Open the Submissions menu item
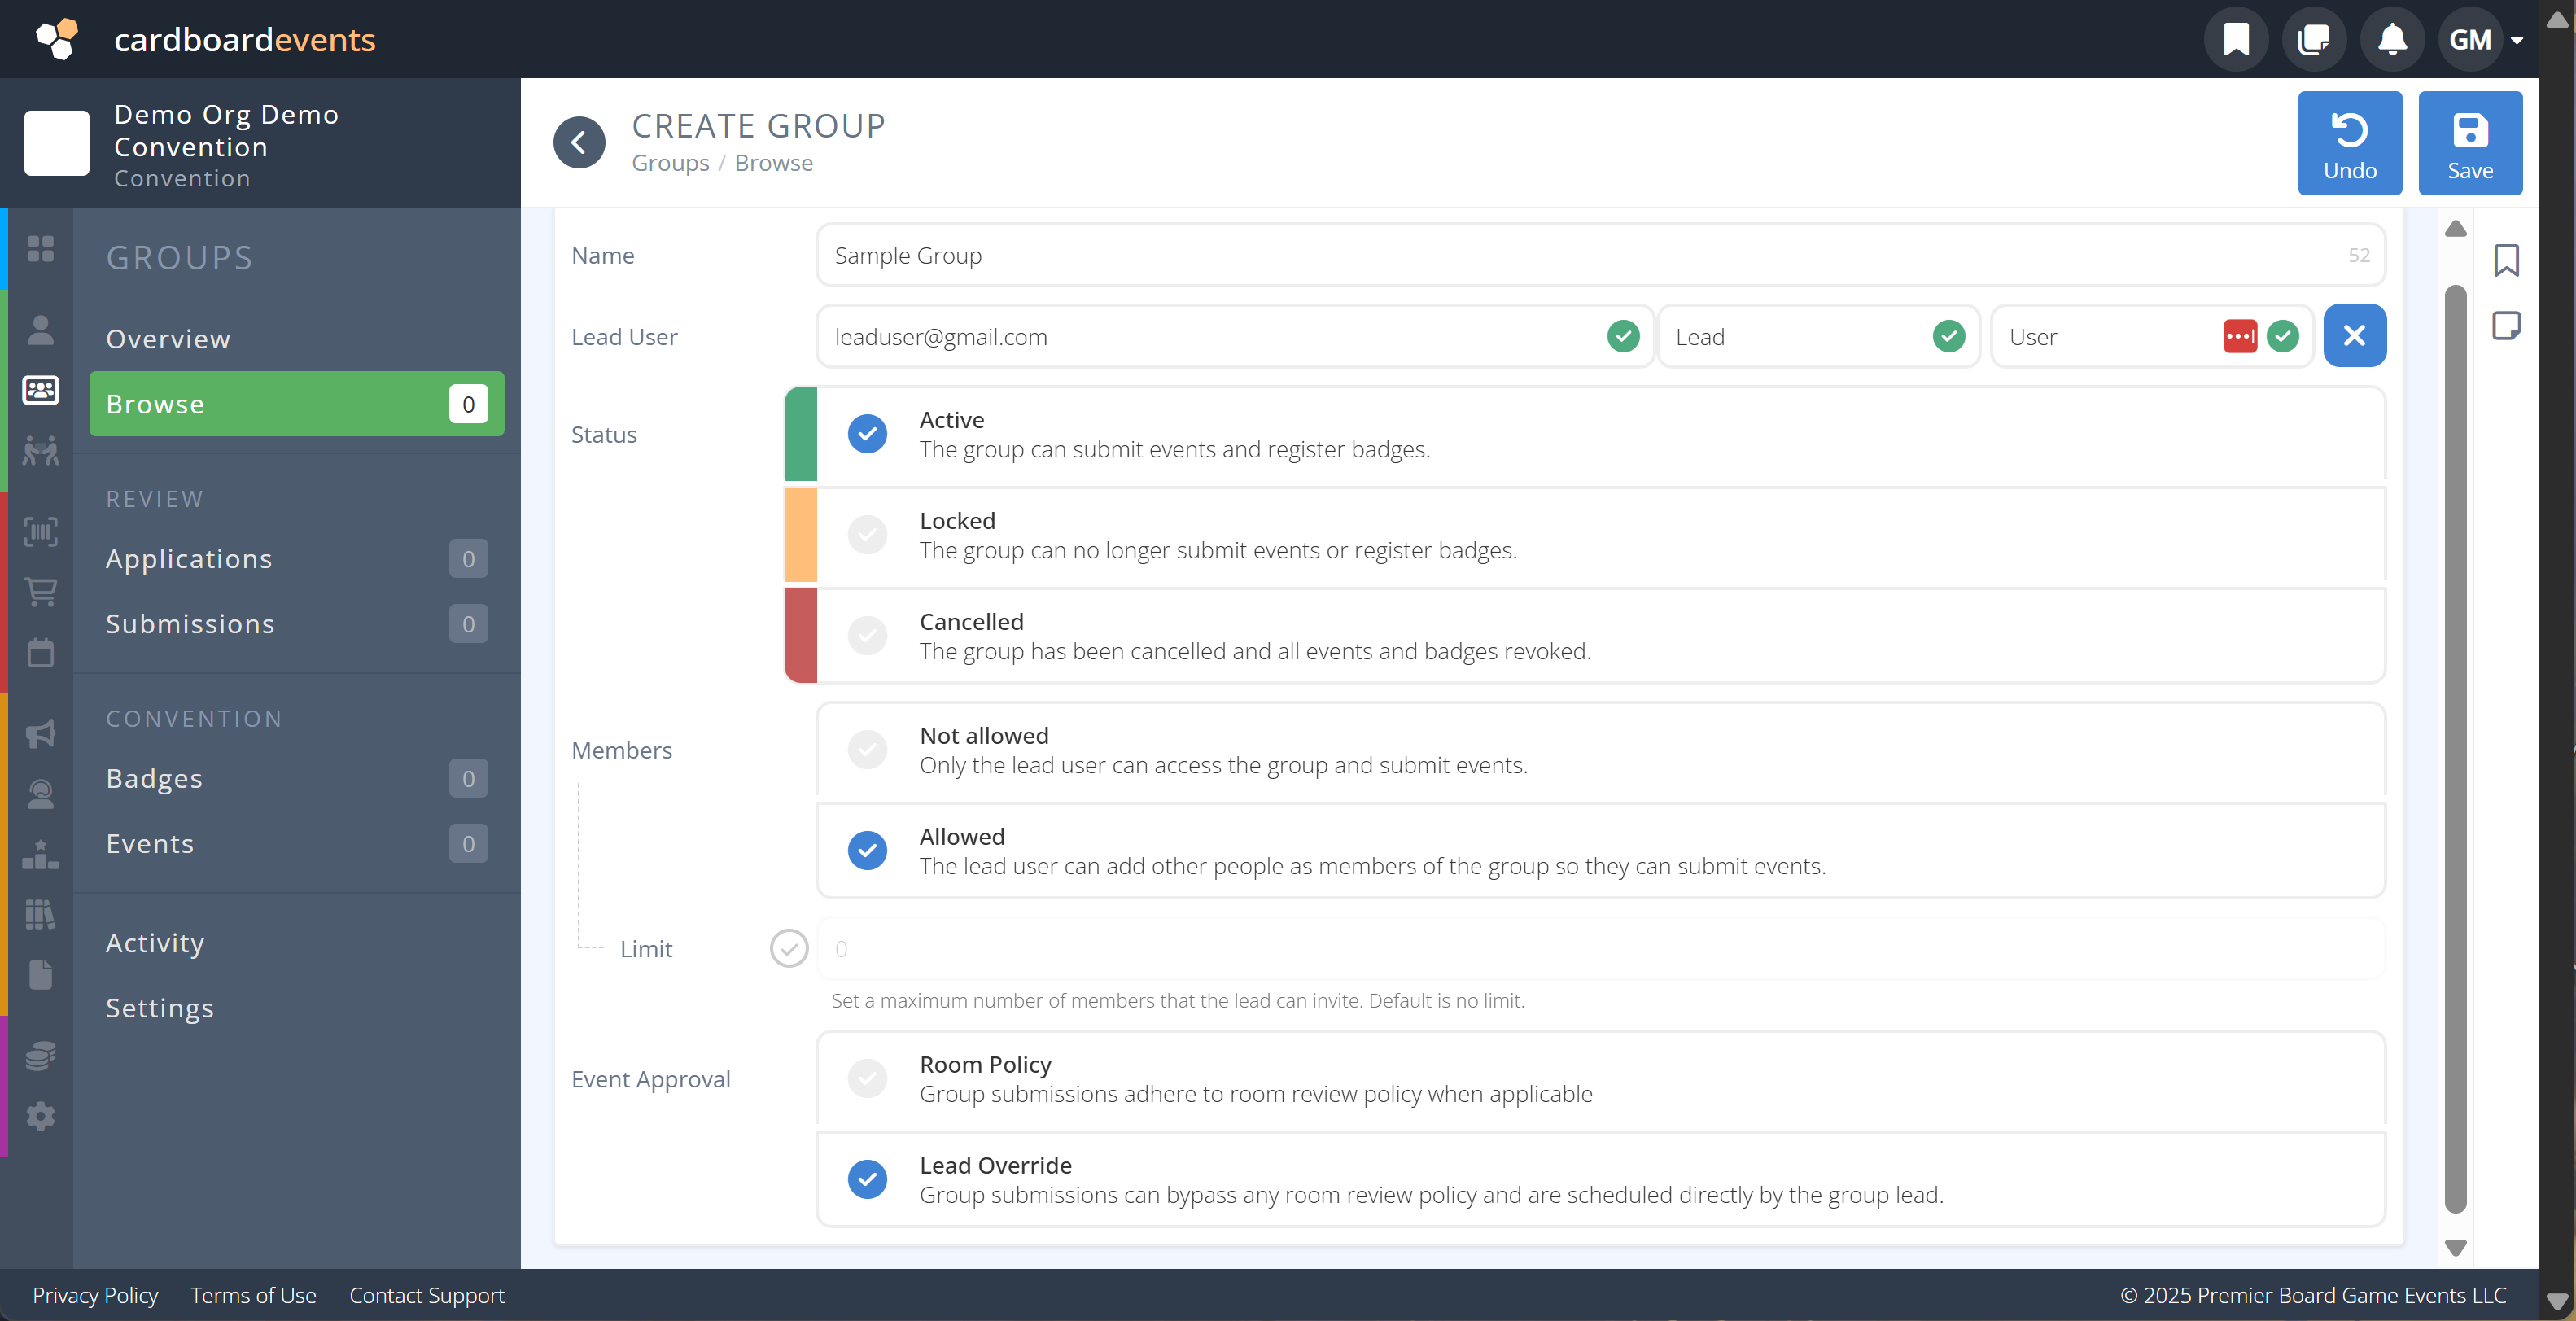 tap(190, 623)
